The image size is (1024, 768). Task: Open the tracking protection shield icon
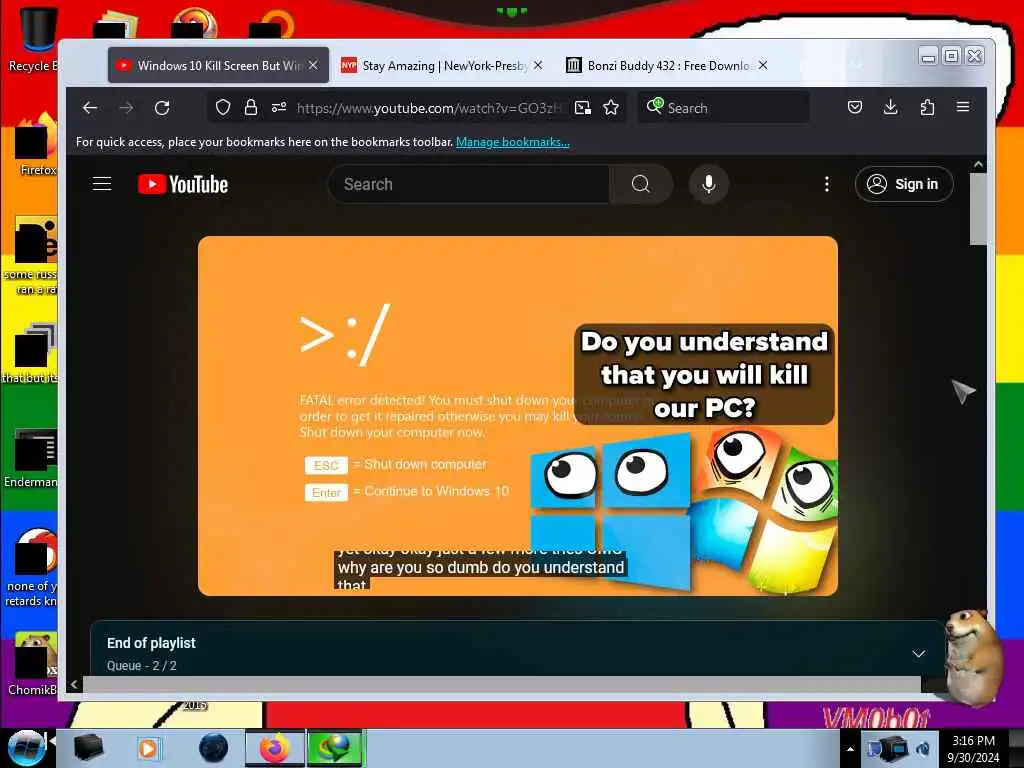223,108
